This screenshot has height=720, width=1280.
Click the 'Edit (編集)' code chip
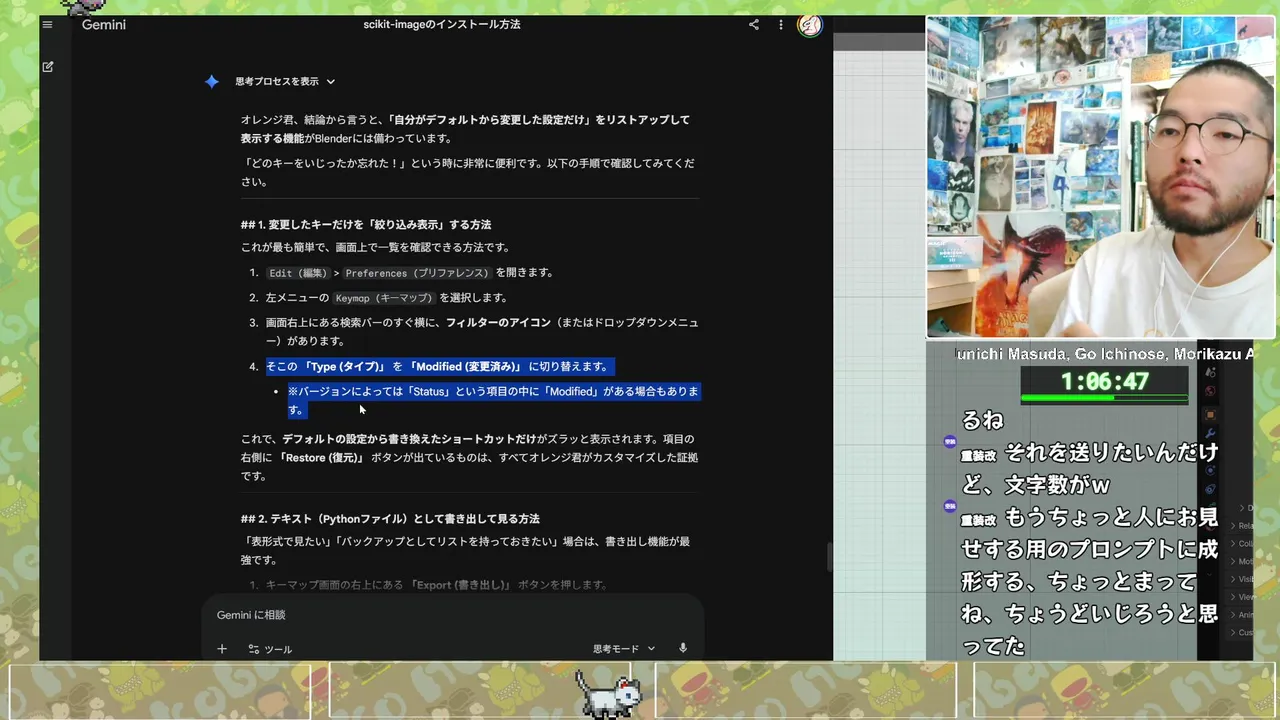tap(298, 273)
